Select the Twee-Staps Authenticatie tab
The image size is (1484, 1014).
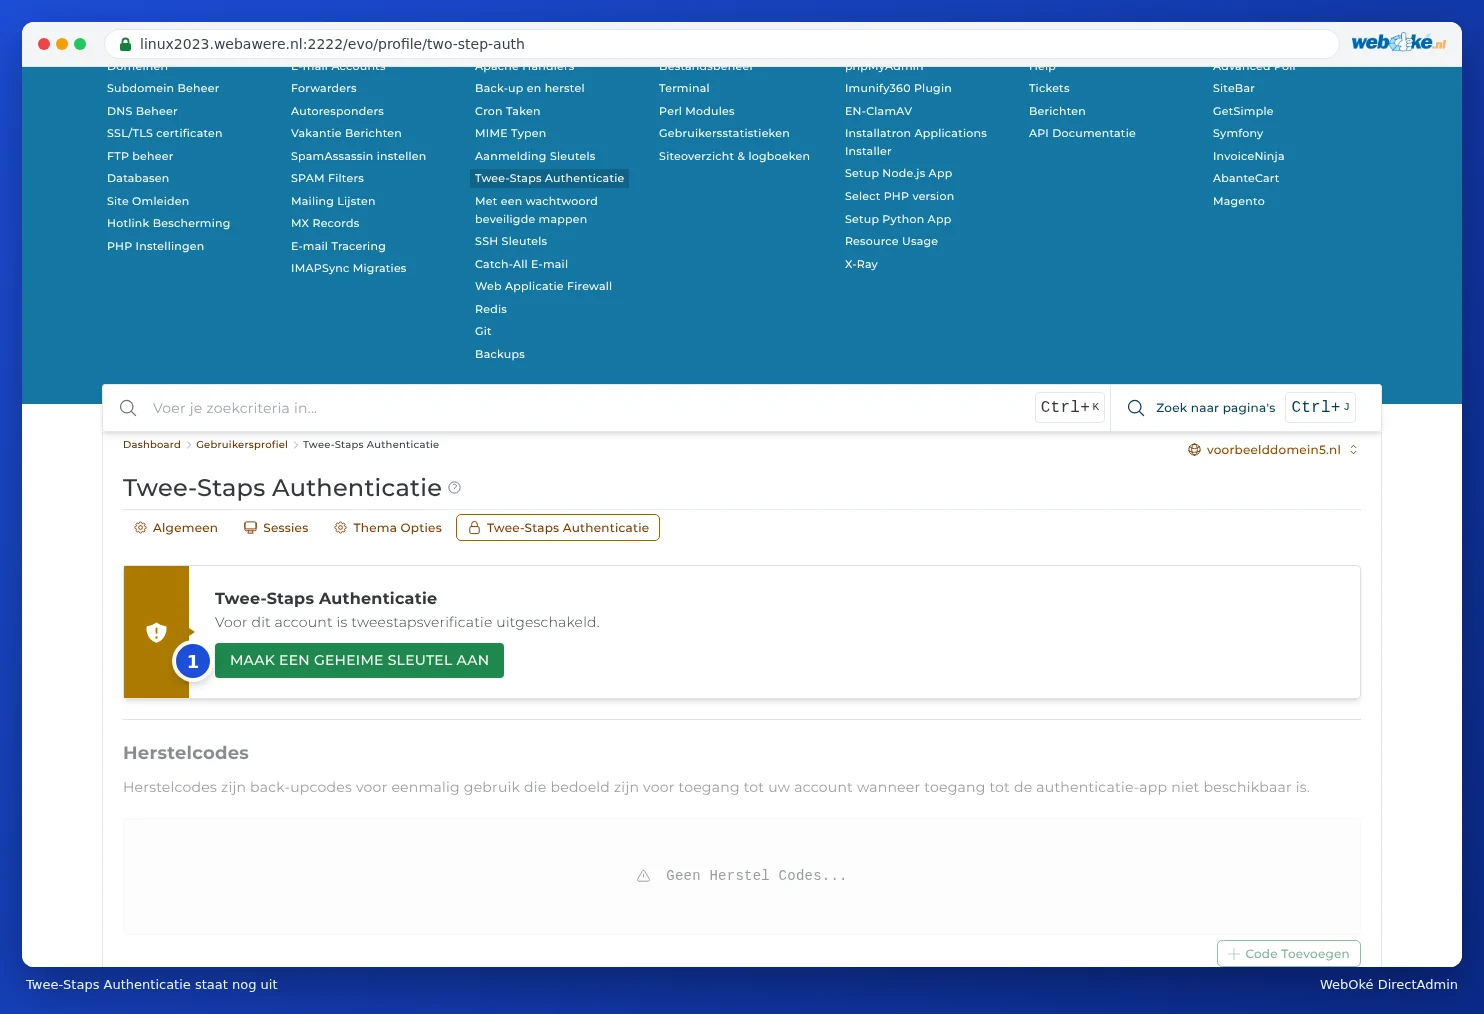[558, 528]
